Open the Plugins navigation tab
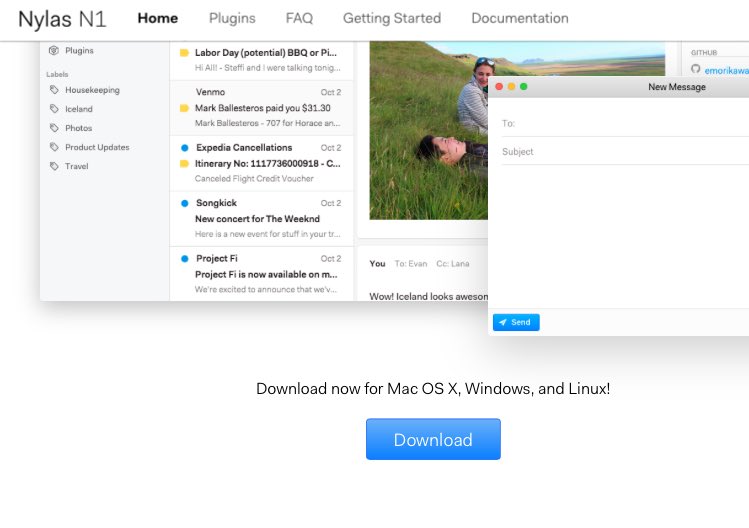This screenshot has height=528, width=749. pos(232,18)
